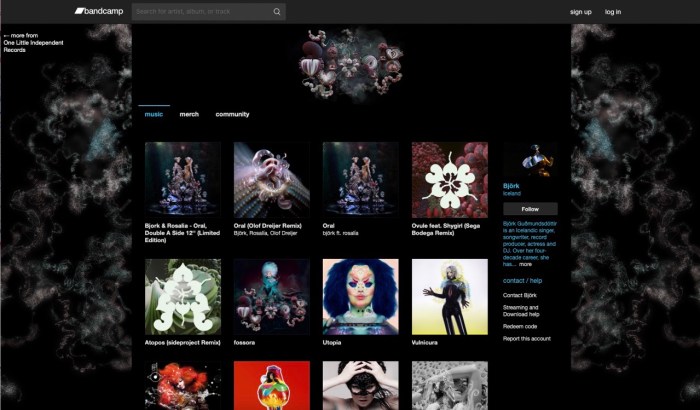Open the red-haired album cover in third row
The width and height of the screenshot is (700, 410).
[x=183, y=385]
